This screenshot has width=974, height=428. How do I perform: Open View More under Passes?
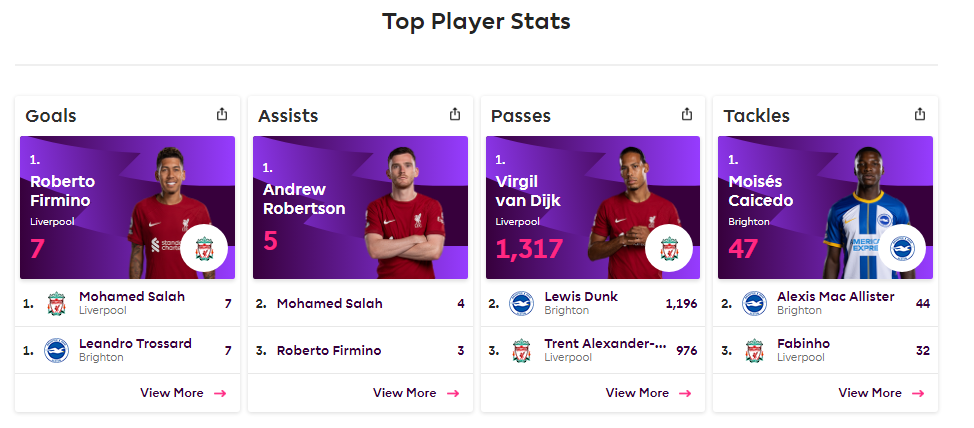649,393
